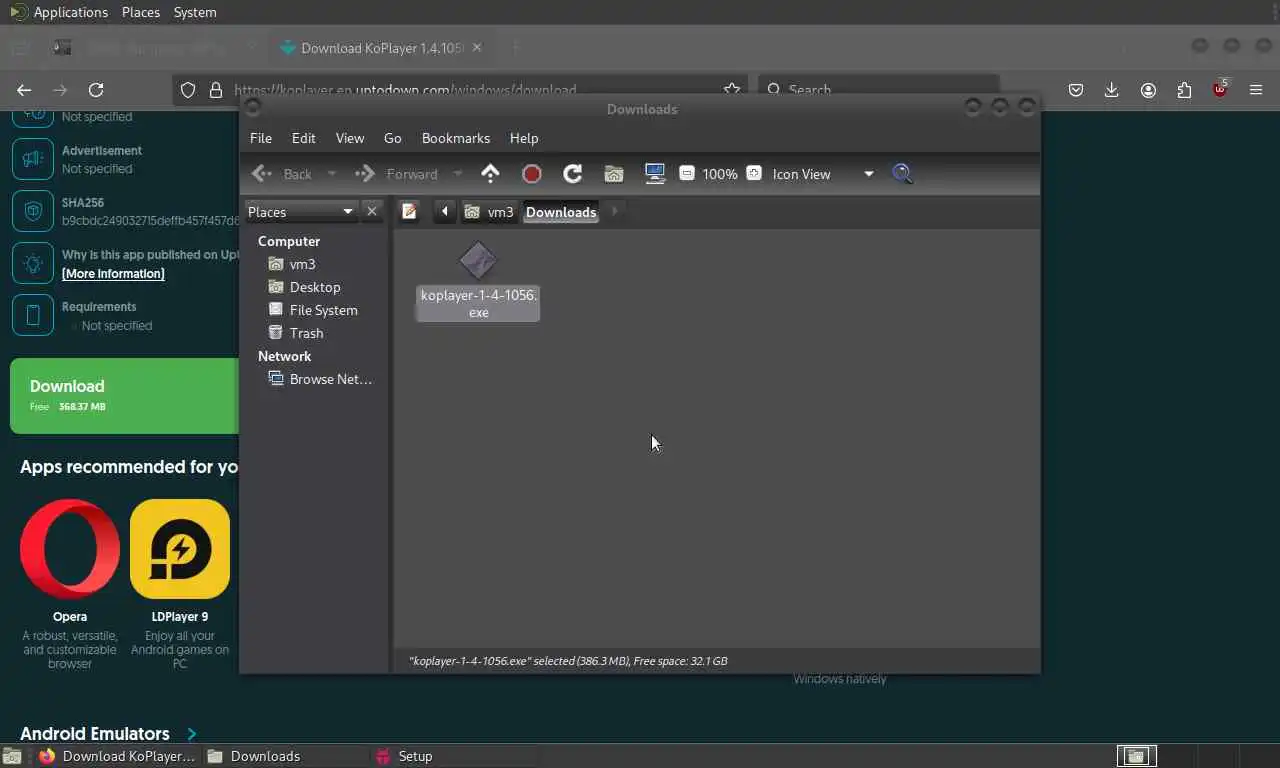Switch to Download KoPlayer Firefox taskbar item
The image size is (1280, 768).
click(117, 756)
